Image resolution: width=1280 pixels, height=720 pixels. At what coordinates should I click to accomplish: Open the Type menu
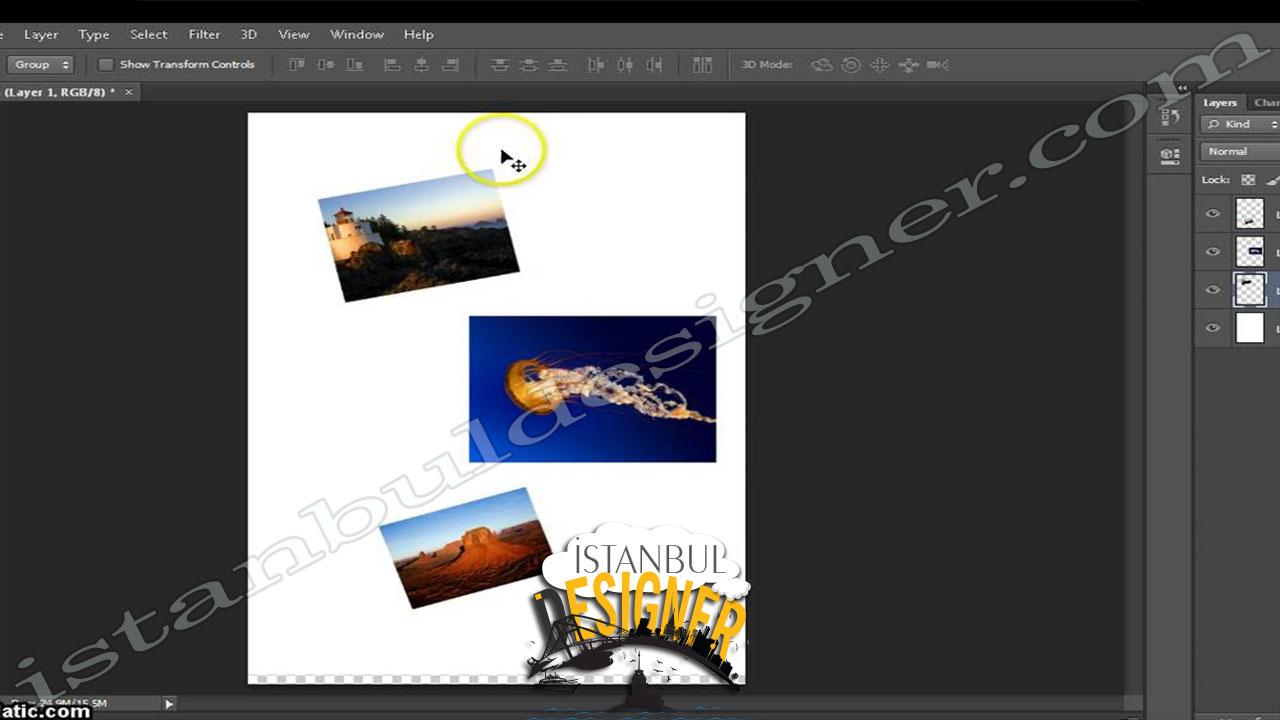click(x=94, y=34)
